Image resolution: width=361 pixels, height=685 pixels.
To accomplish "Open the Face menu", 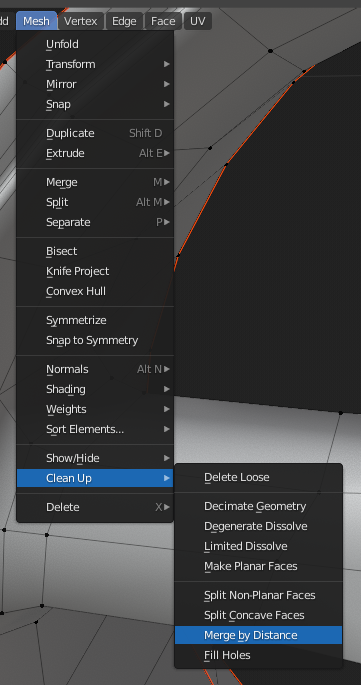I will (x=163, y=21).
